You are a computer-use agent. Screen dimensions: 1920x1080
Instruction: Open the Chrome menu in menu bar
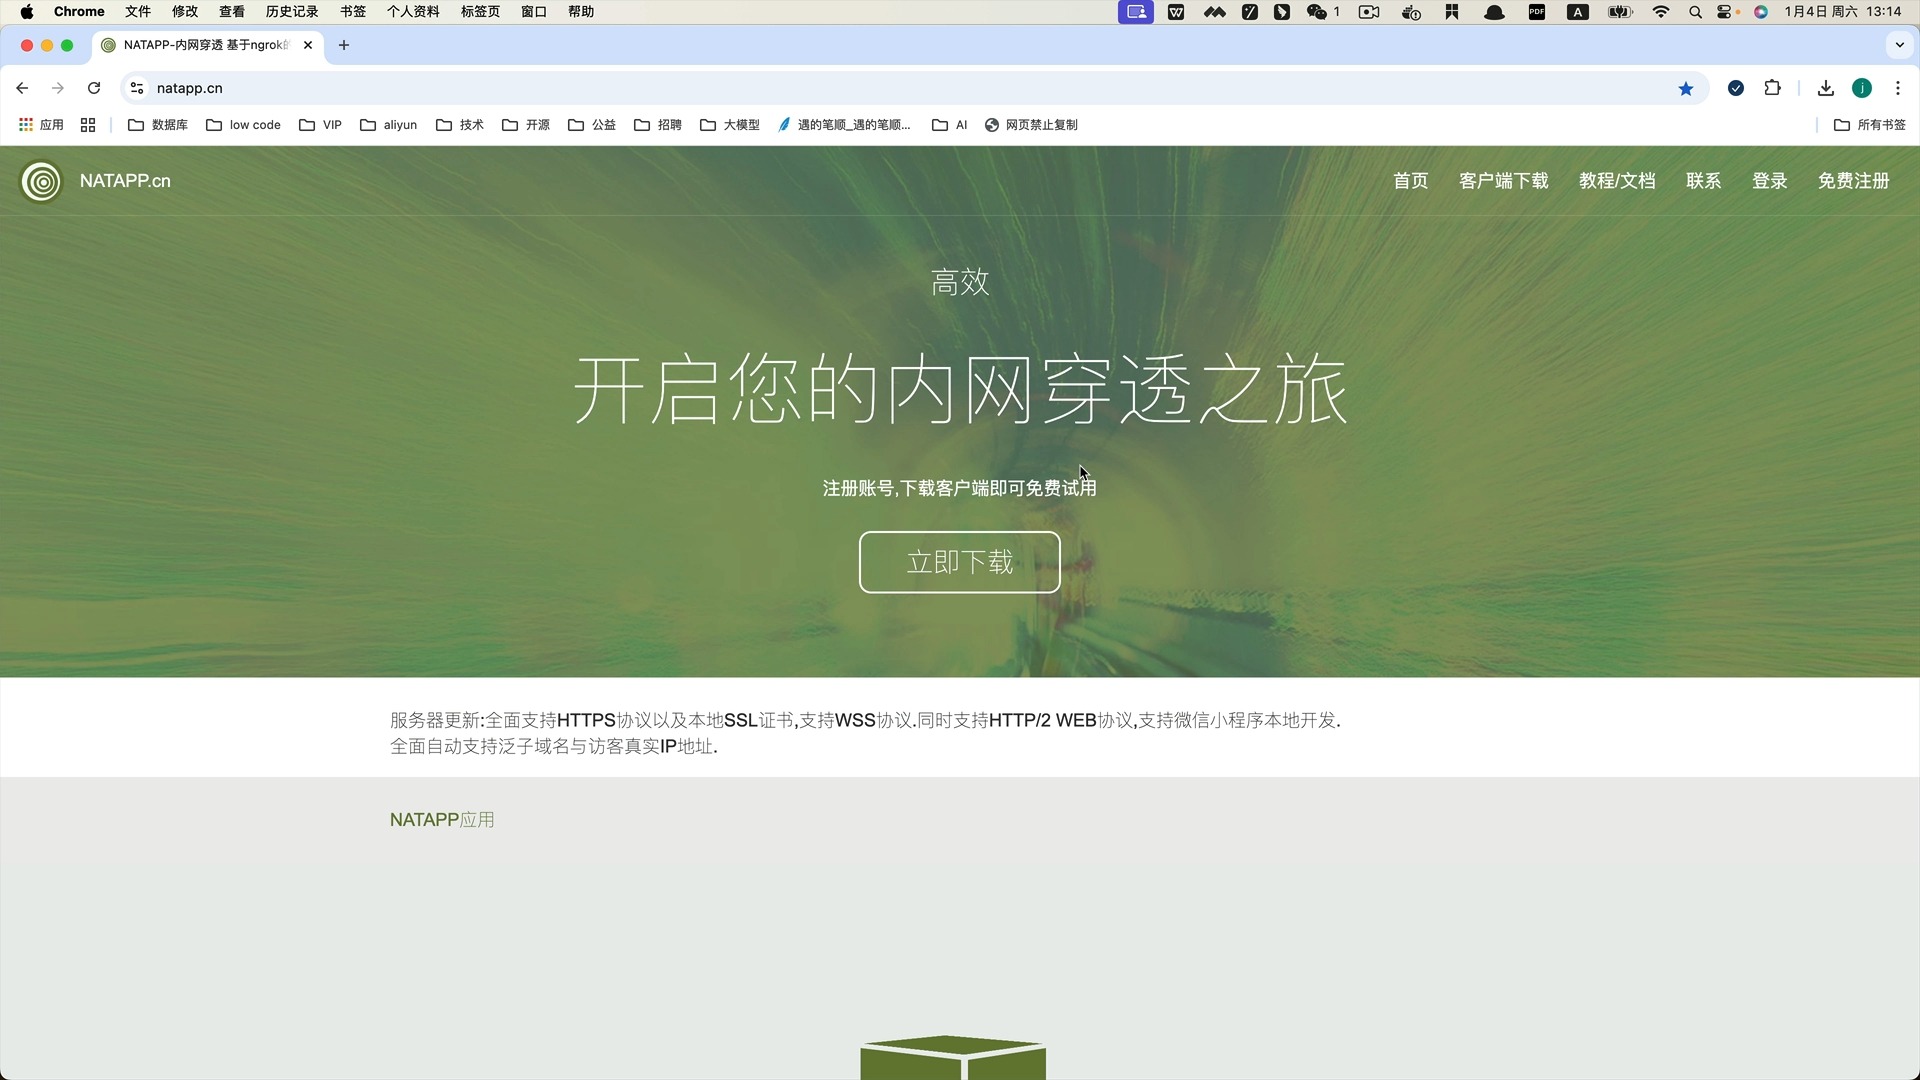pyautogui.click(x=79, y=12)
